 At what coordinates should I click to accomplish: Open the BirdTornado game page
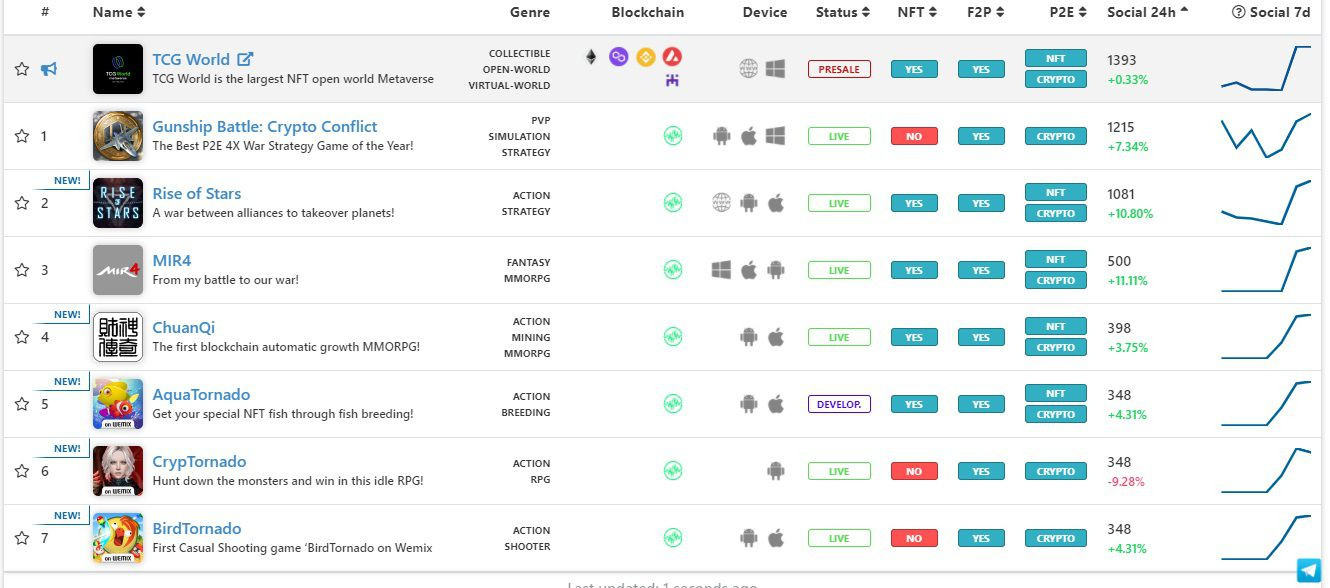point(197,528)
